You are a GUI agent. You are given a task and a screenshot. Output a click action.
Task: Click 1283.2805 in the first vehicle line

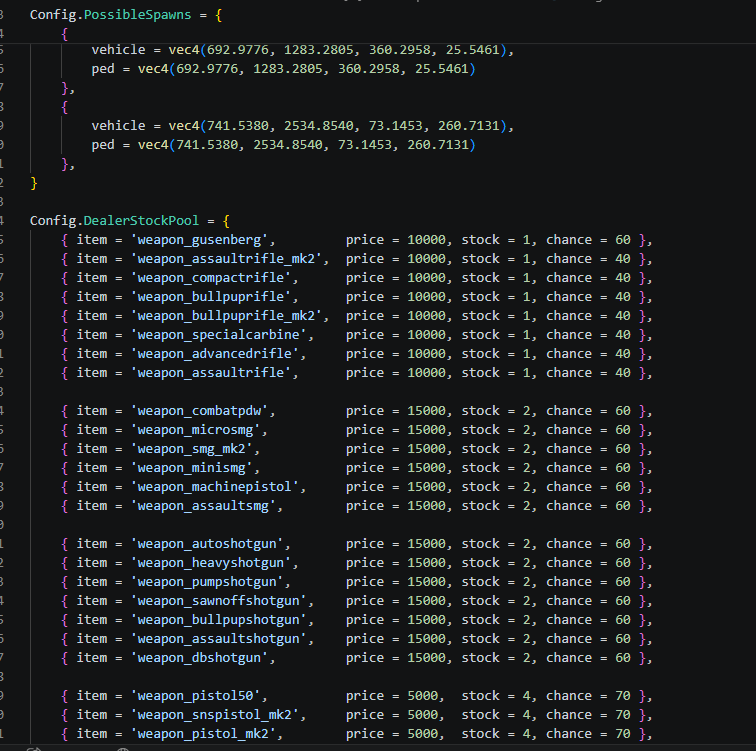point(319,50)
